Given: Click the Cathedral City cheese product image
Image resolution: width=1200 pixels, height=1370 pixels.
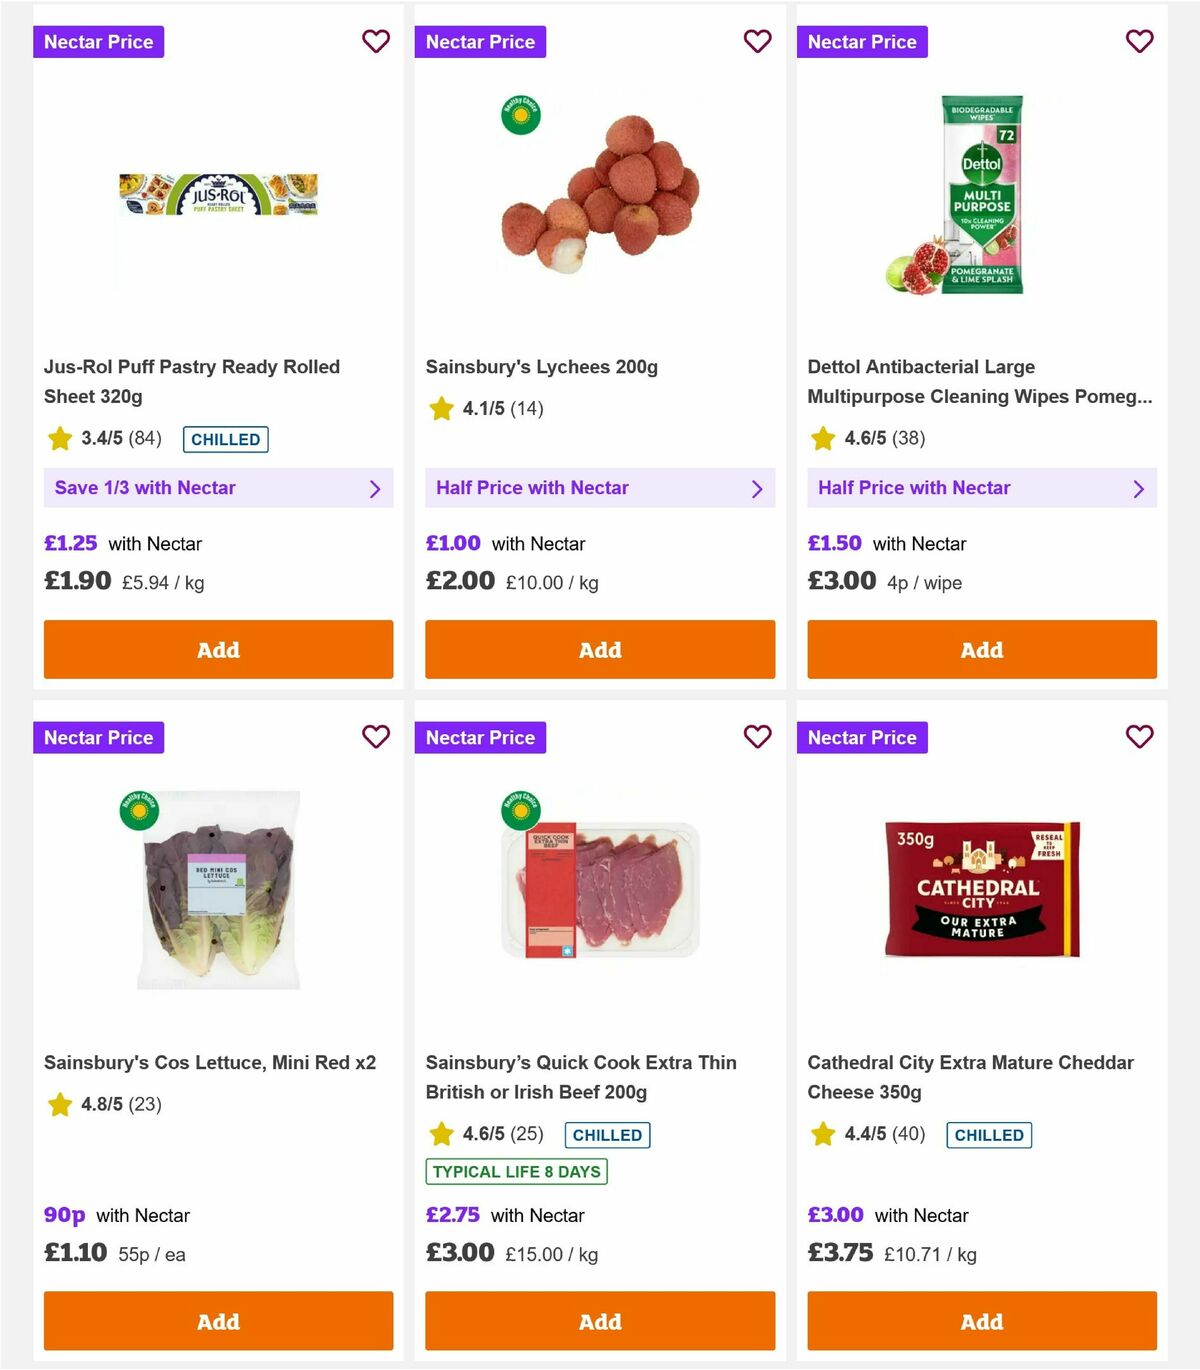Looking at the screenshot, I should click(x=981, y=889).
